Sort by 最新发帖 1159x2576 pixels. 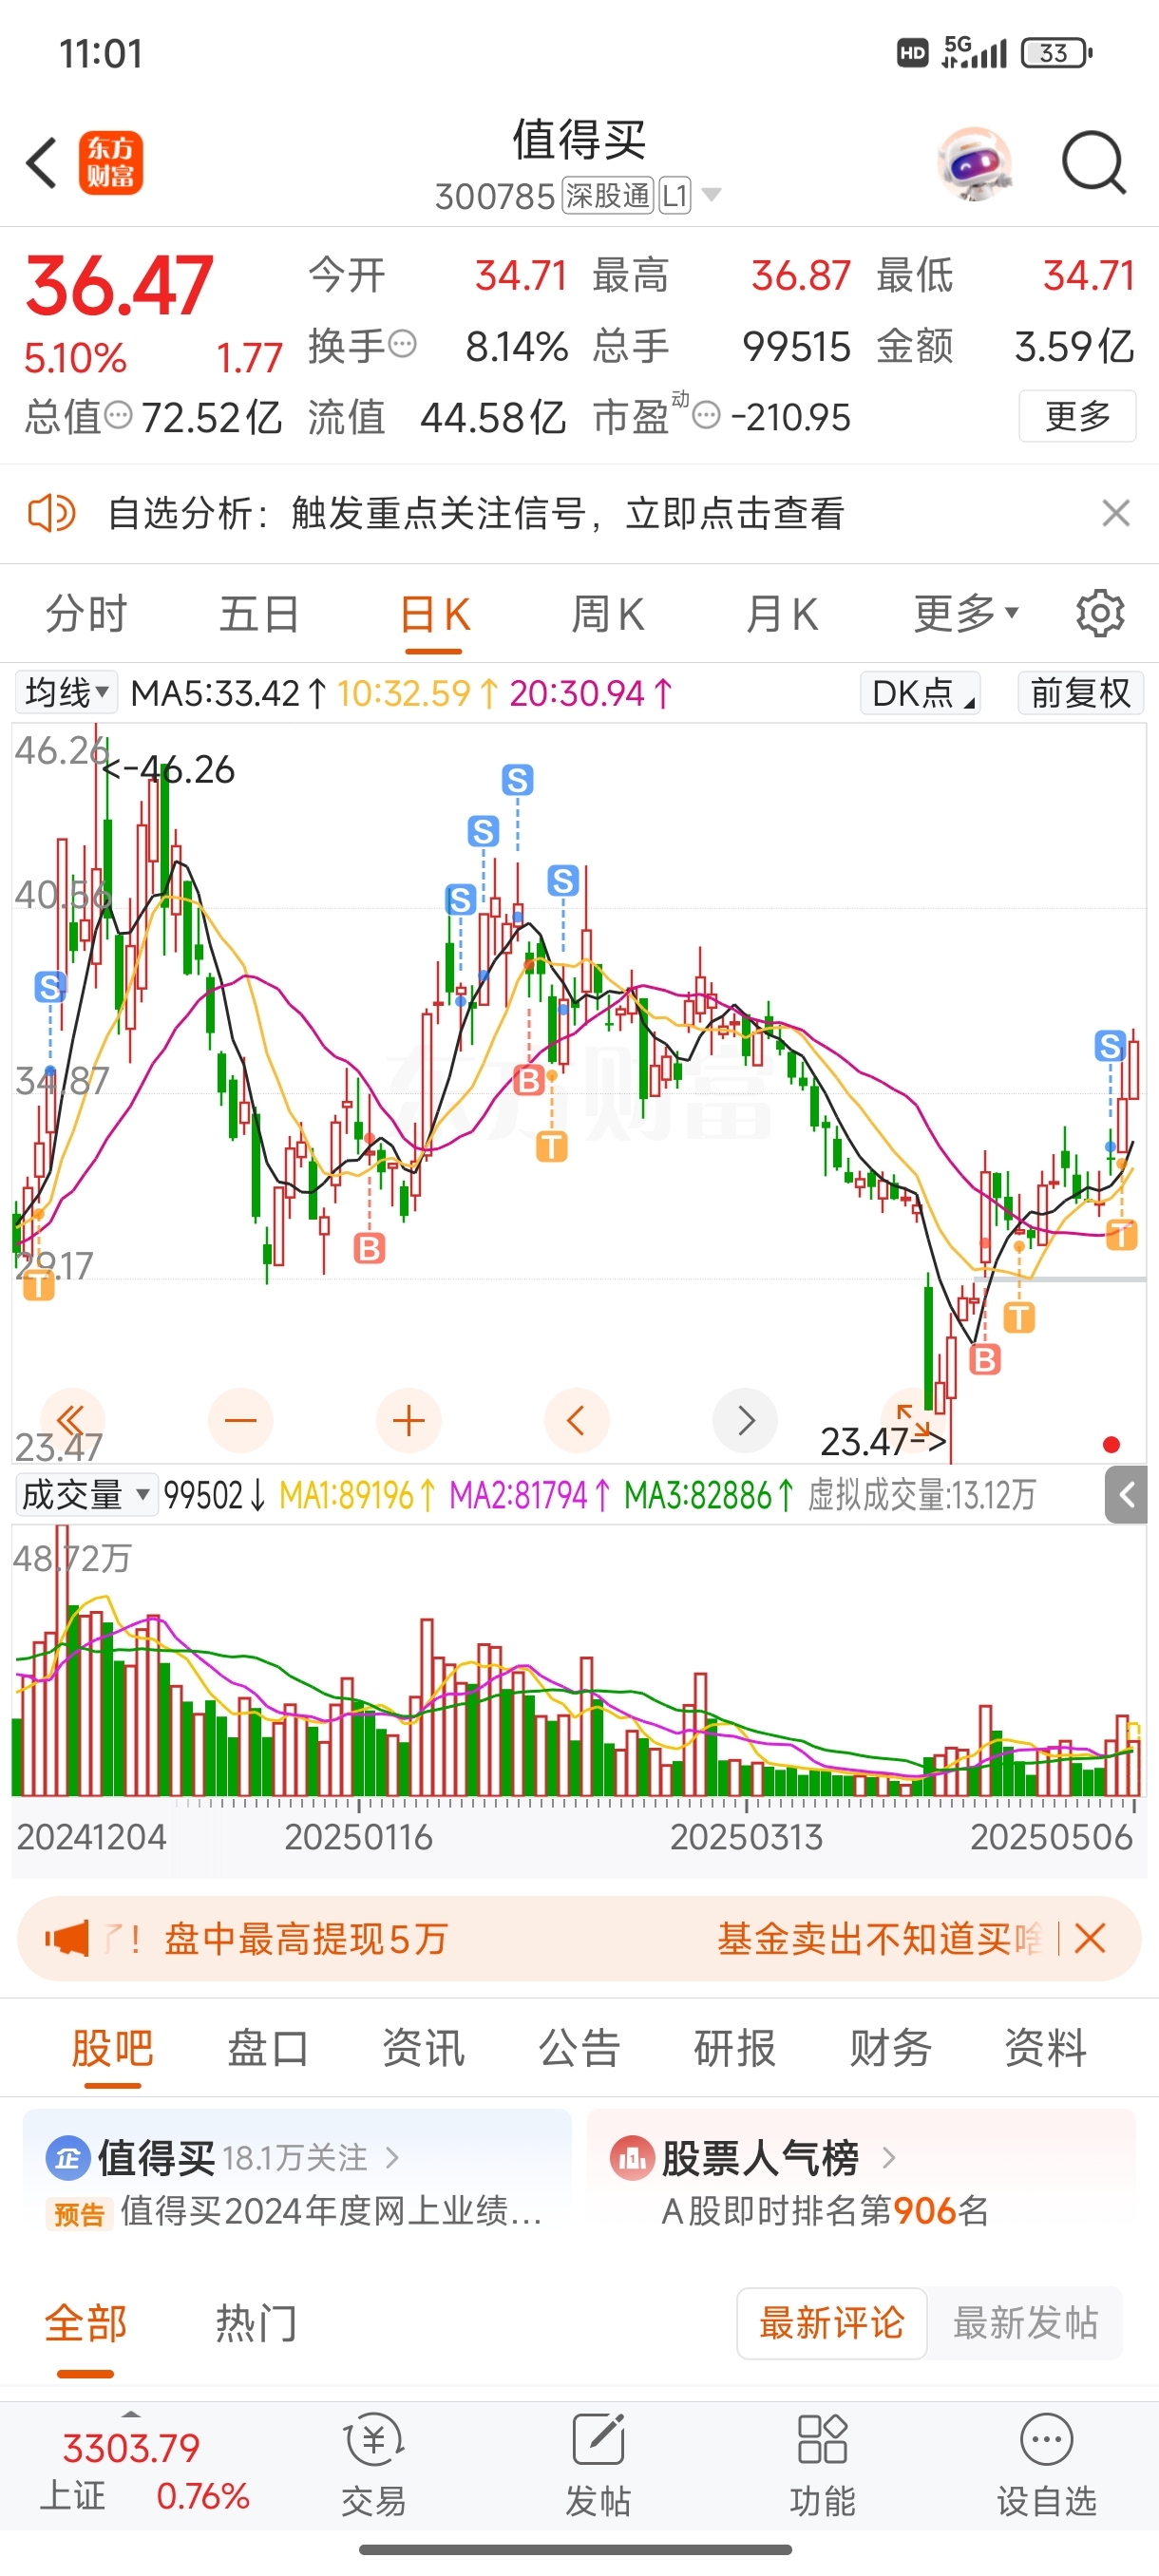coord(1025,2323)
